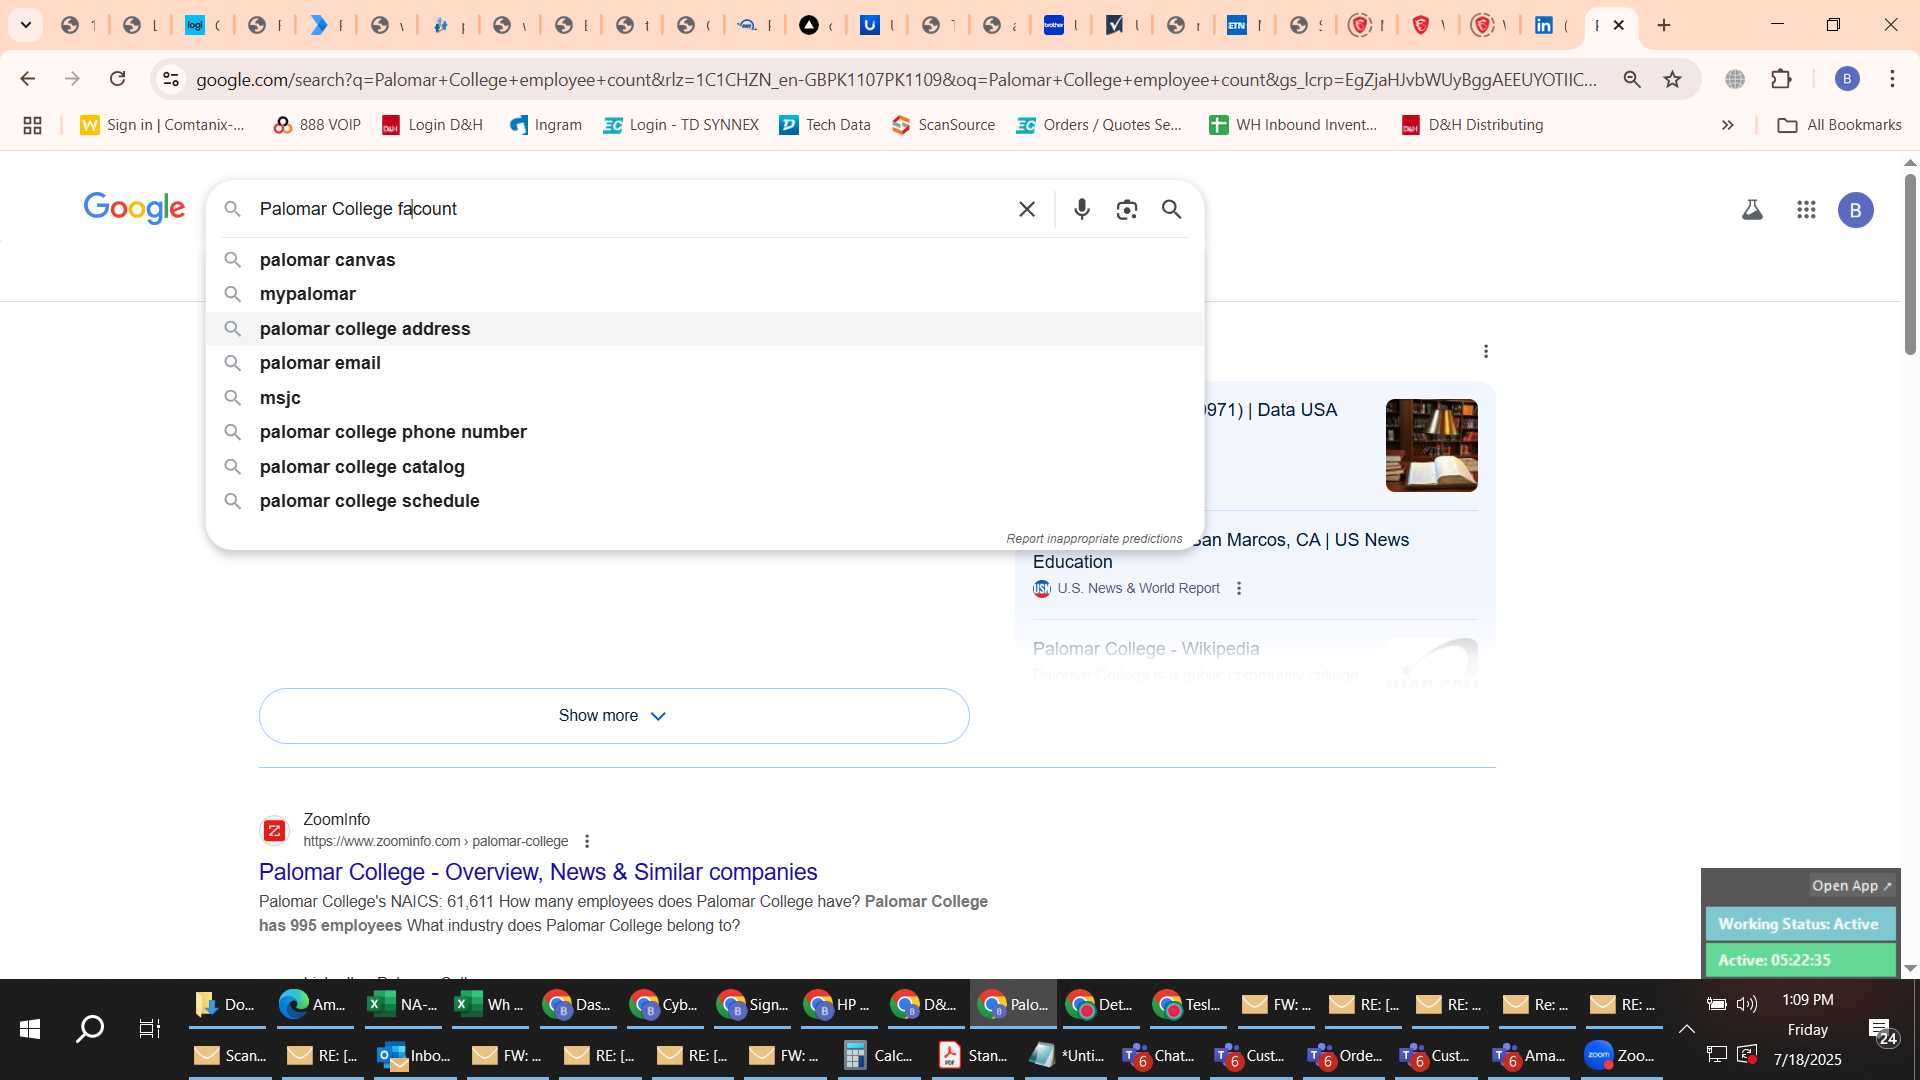Focus the Google search input field
The height and width of the screenshot is (1080, 1920).
pyautogui.click(x=630, y=209)
